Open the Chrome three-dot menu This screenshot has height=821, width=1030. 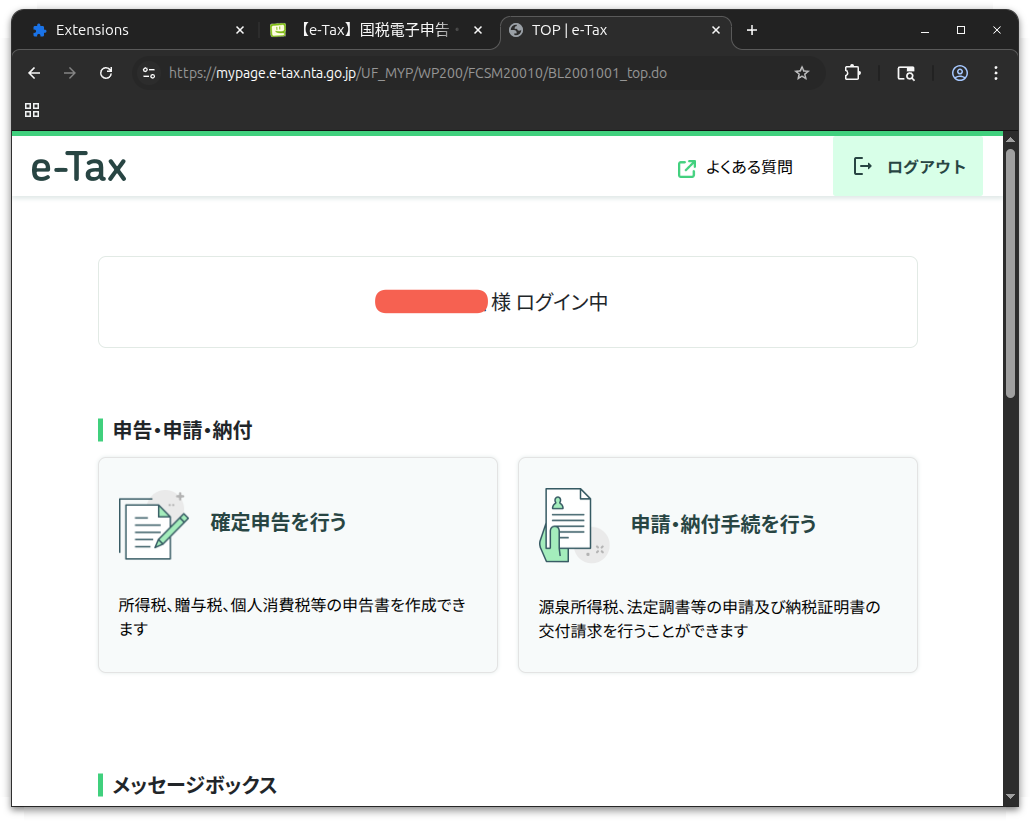click(x=996, y=73)
